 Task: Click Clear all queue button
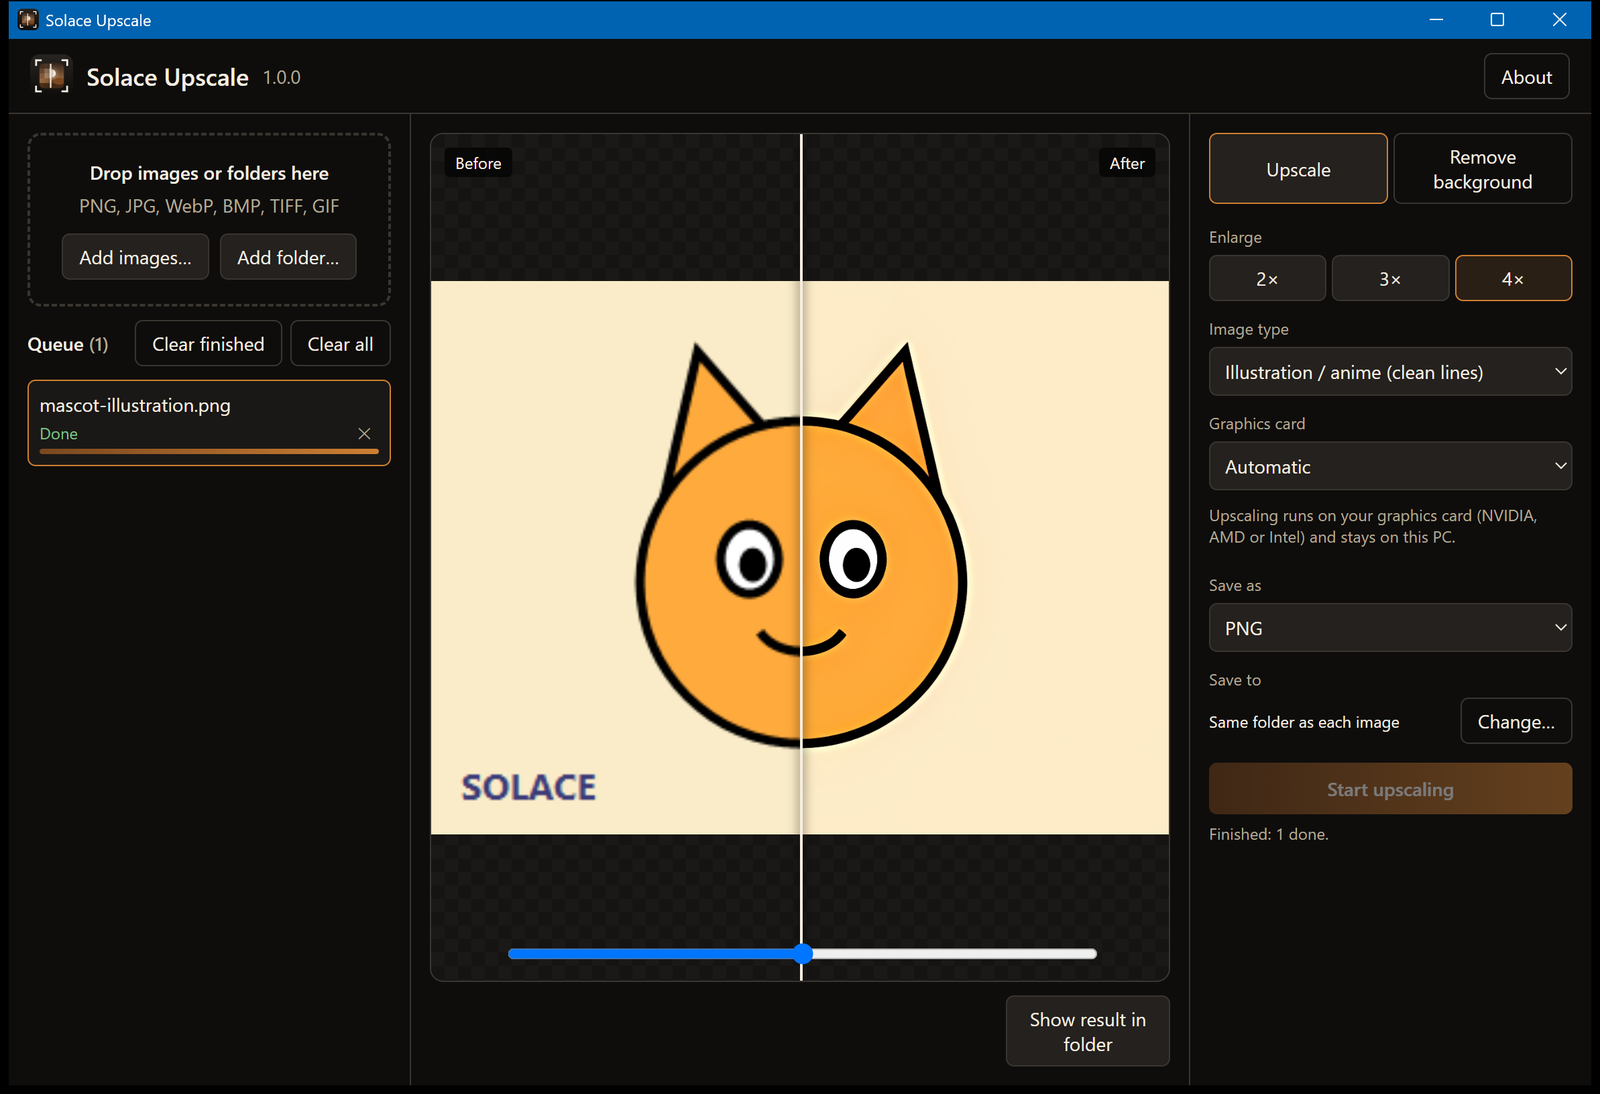pyautogui.click(x=340, y=343)
